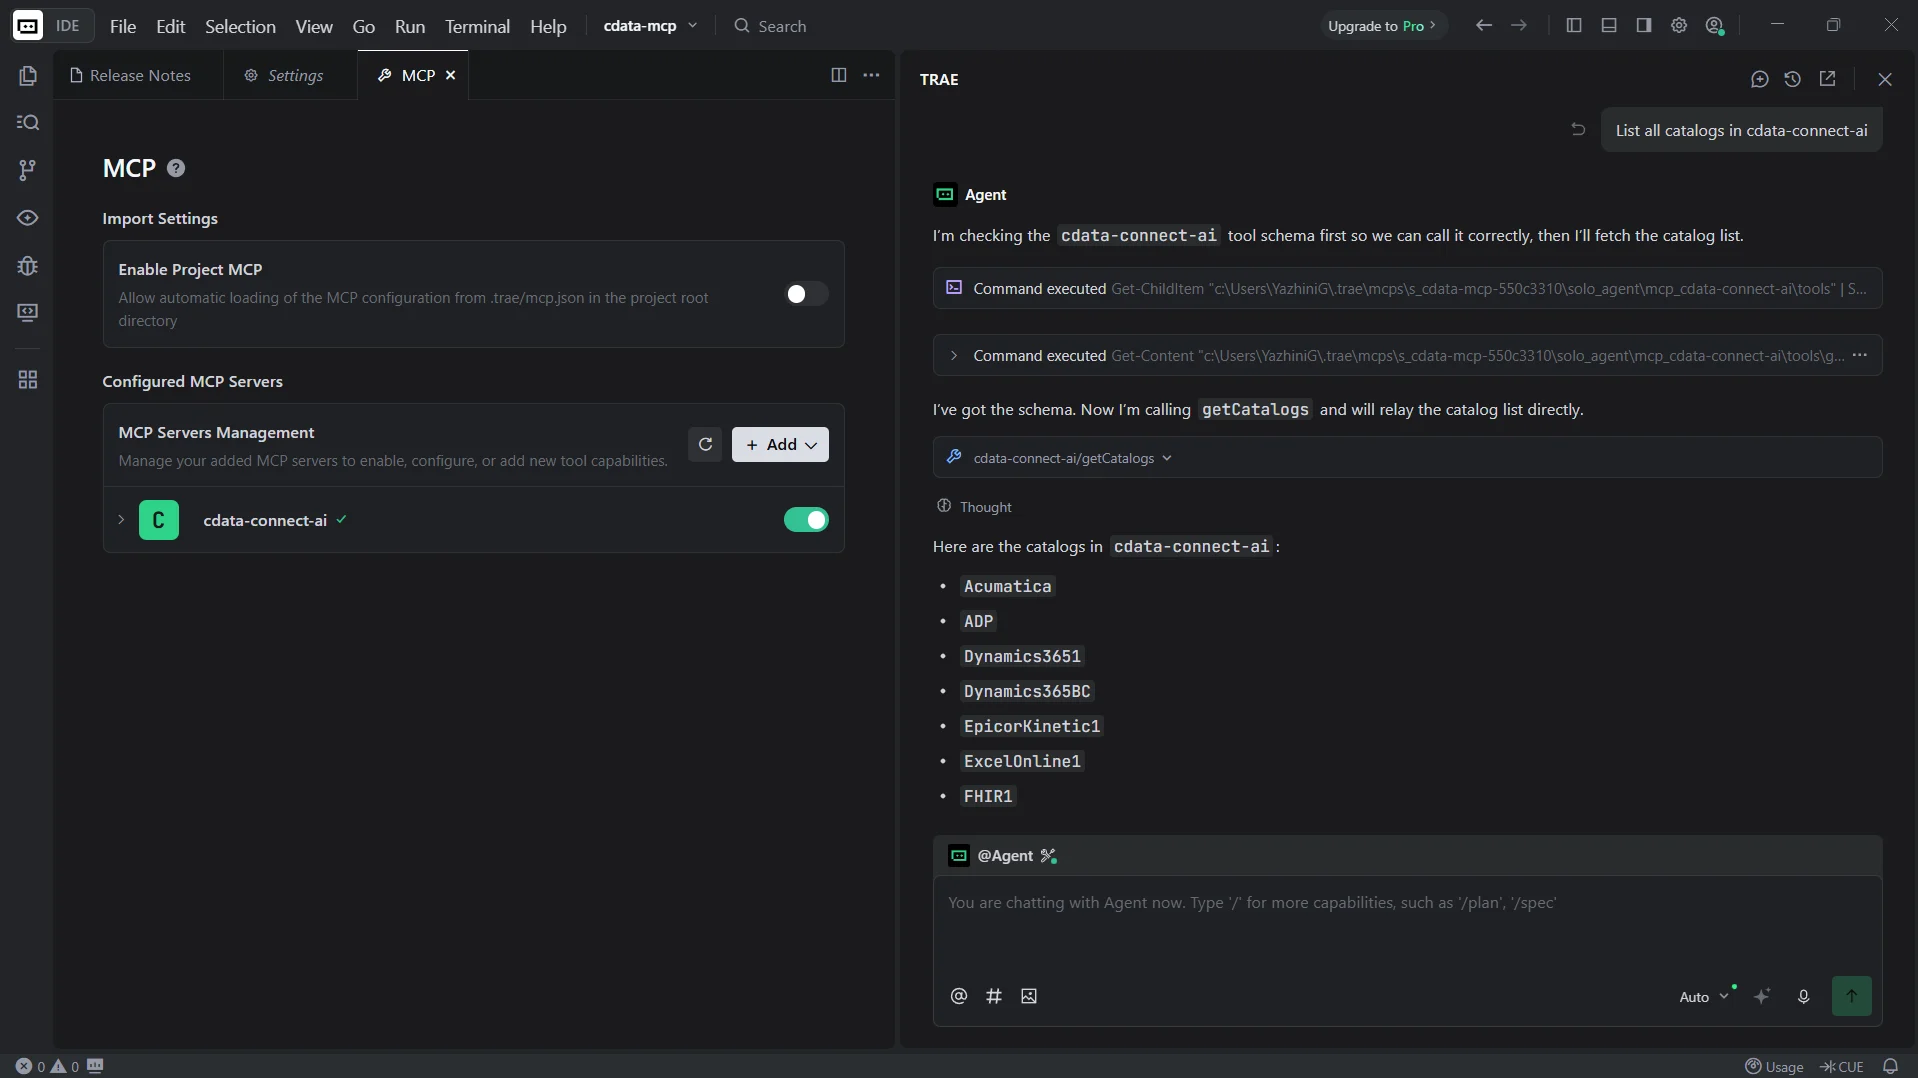
Task: Open the Source Control sidebar icon
Action: [x=28, y=170]
